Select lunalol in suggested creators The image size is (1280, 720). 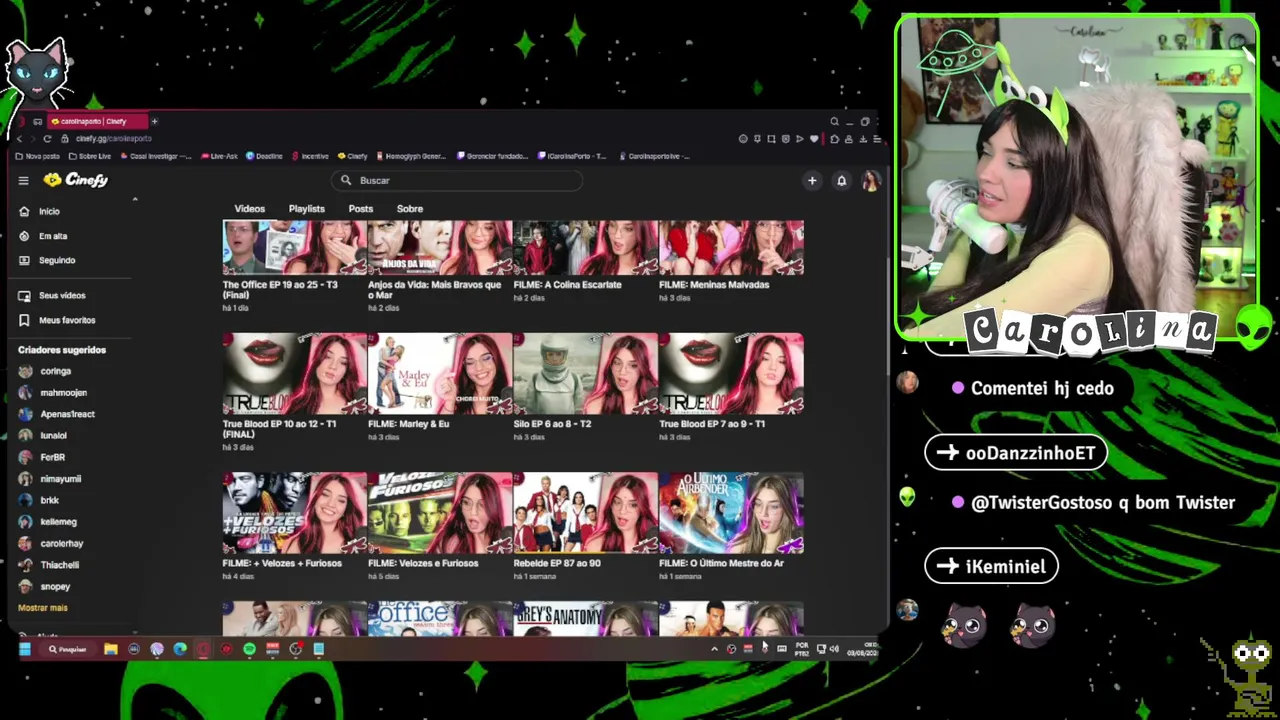pos(53,436)
